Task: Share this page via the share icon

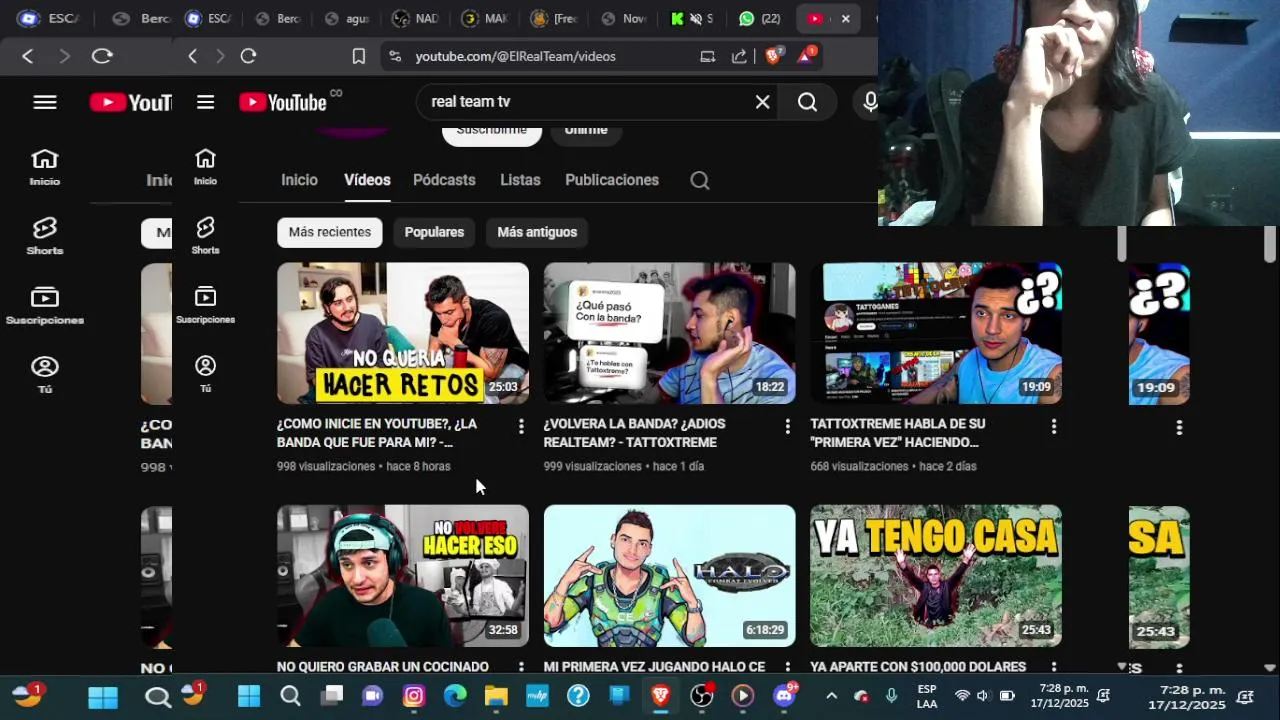Action: tap(740, 57)
